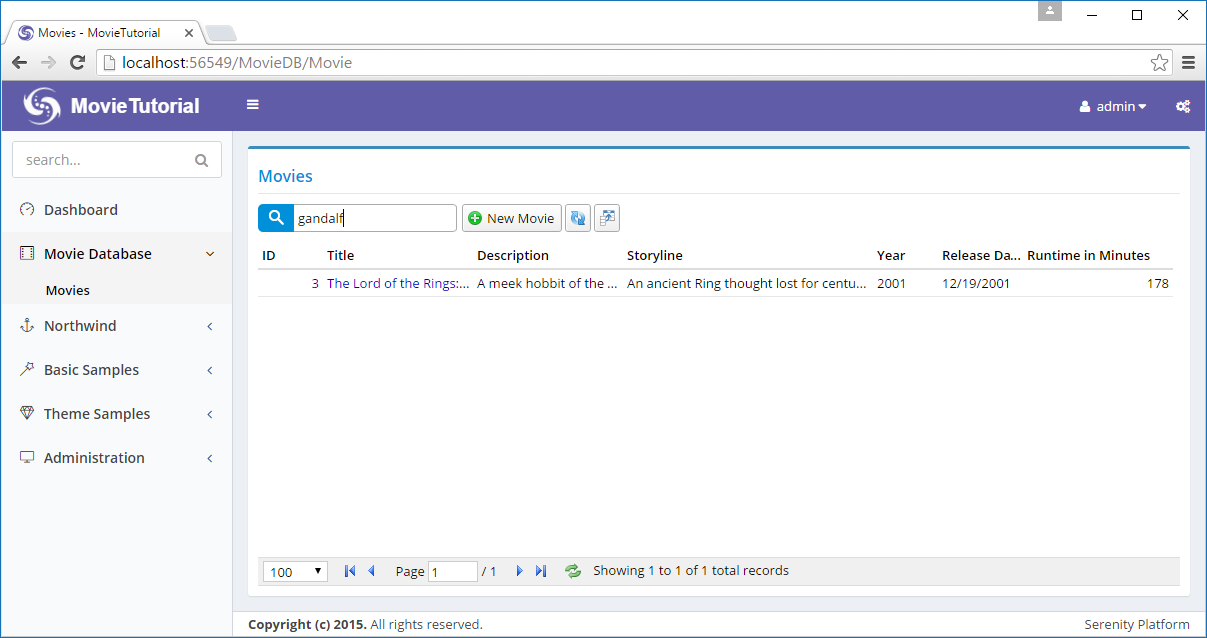1207x638 pixels.
Task: Open the page size dropdown showing 100
Action: tap(296, 571)
